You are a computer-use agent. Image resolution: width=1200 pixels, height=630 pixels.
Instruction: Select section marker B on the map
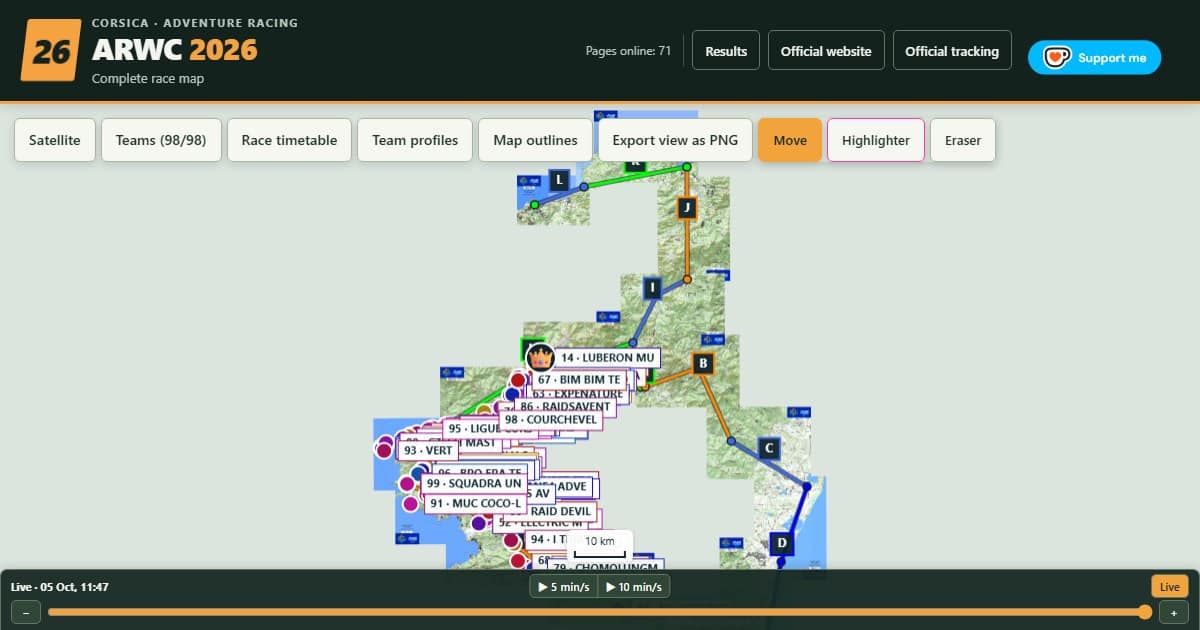click(703, 363)
